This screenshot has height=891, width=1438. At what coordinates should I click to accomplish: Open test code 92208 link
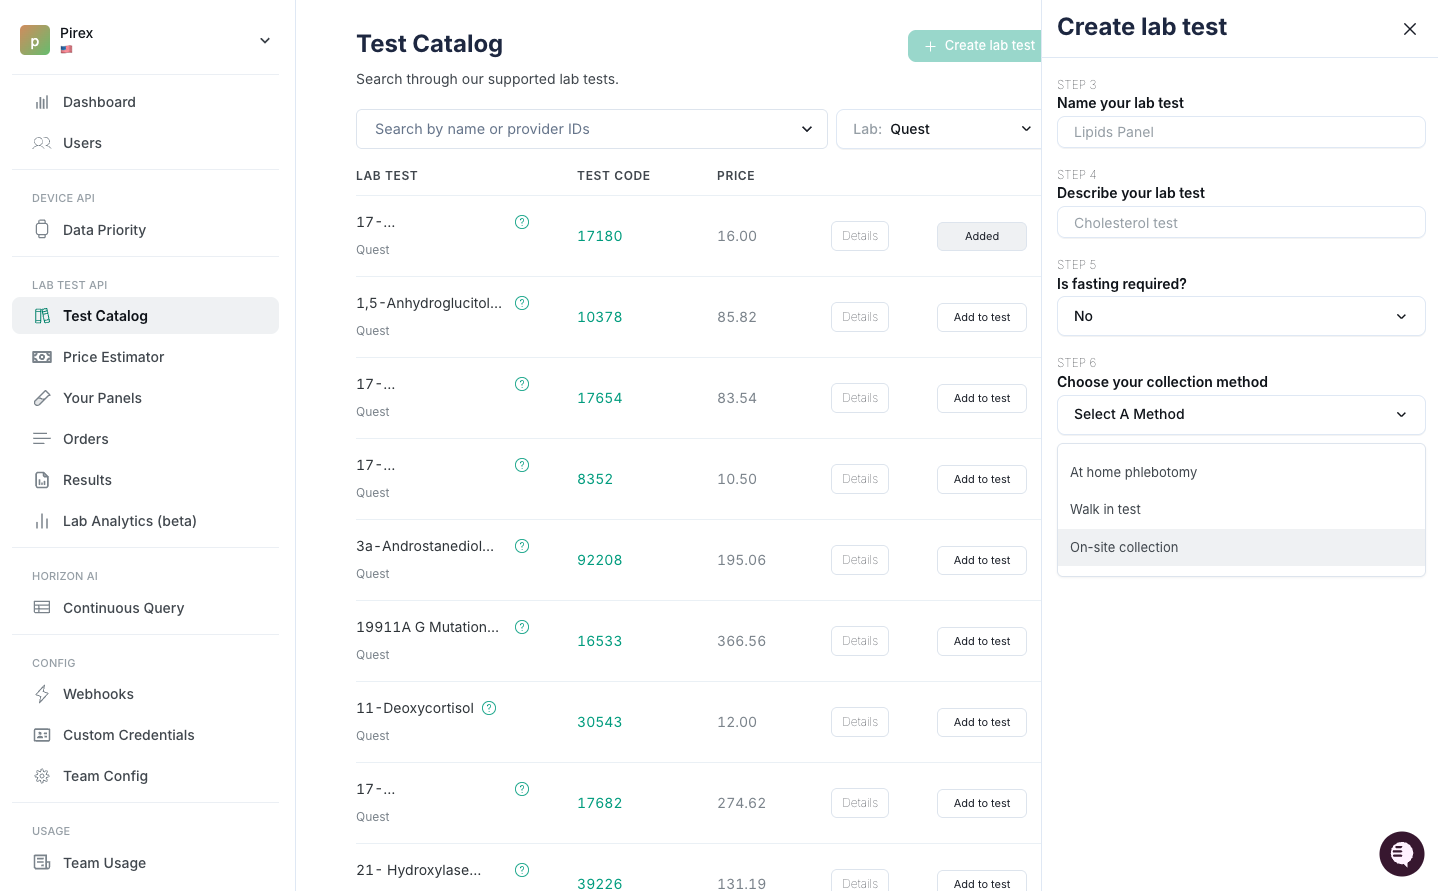[600, 560]
